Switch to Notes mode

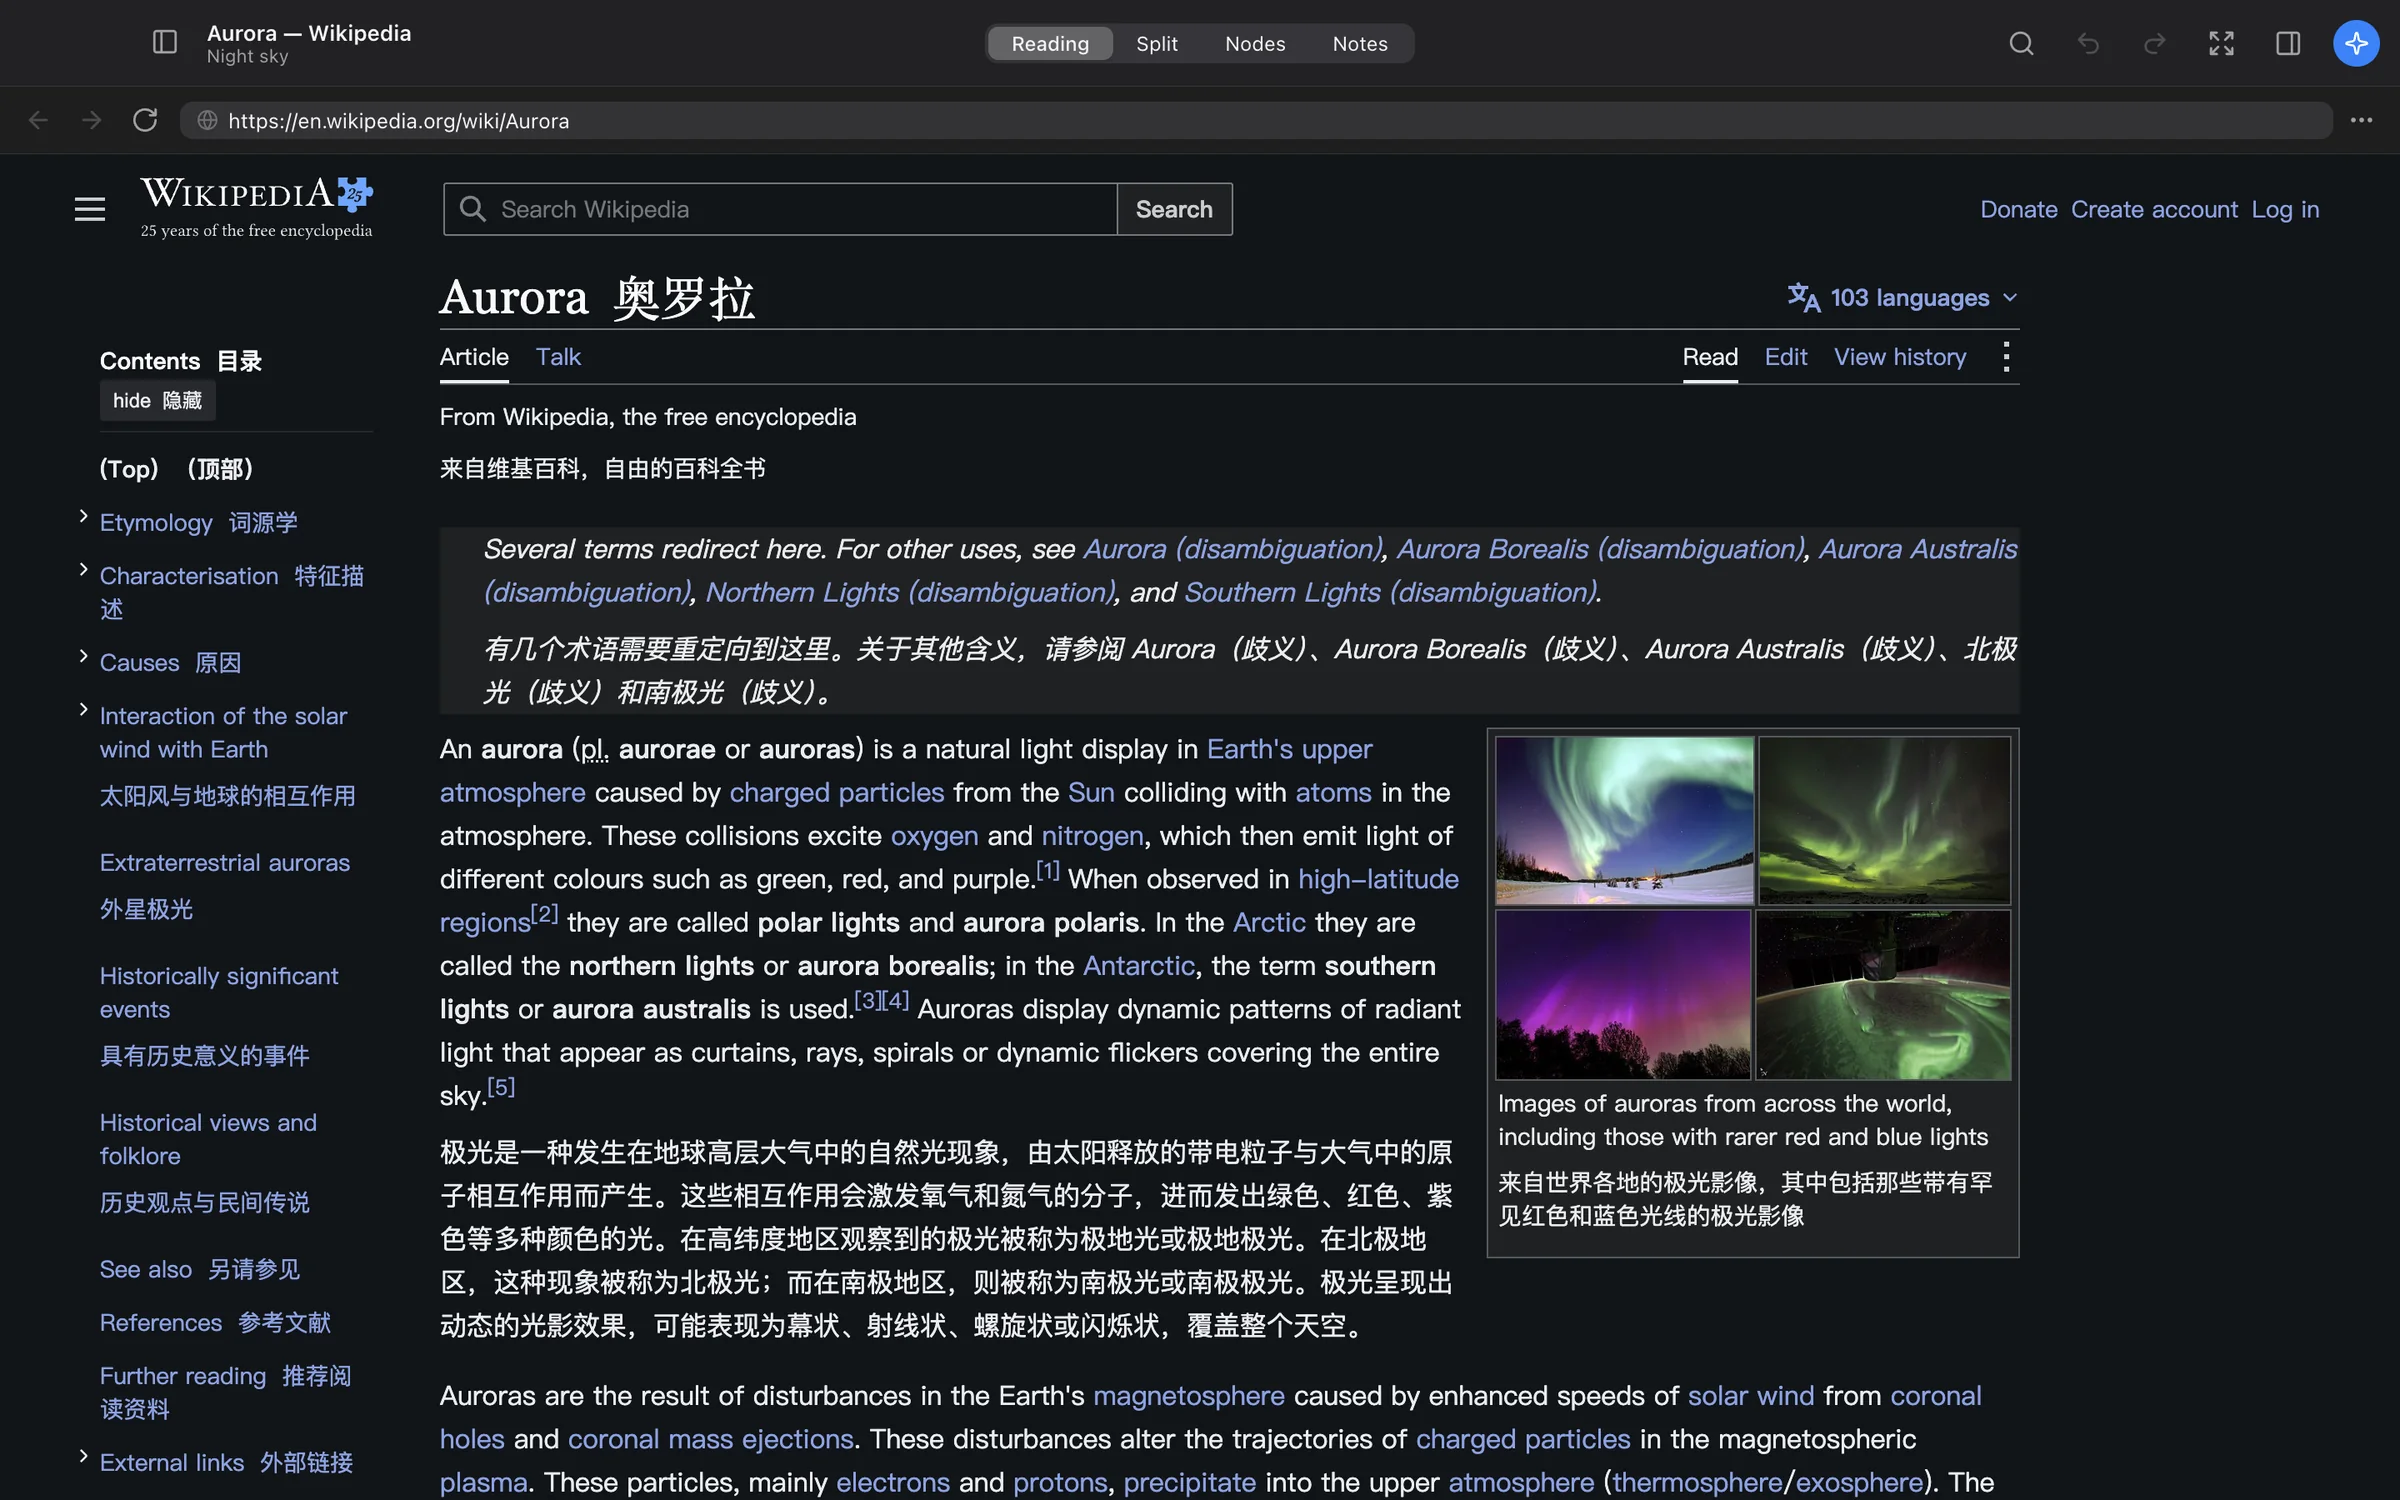pos(1359,43)
